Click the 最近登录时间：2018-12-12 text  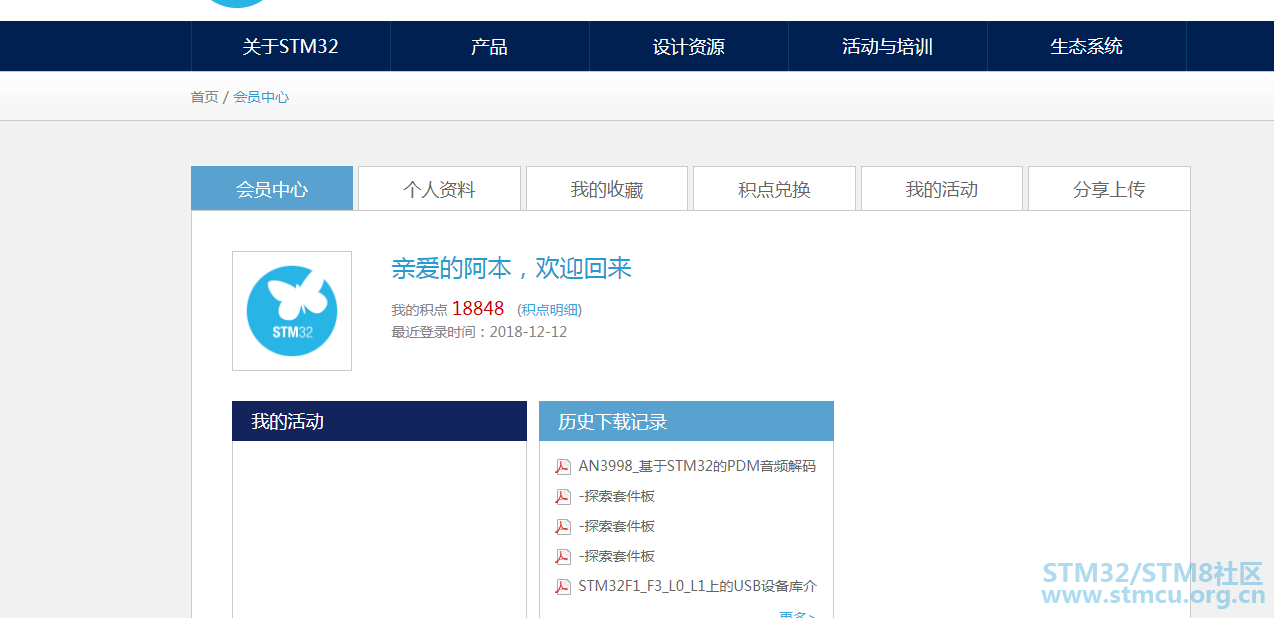coord(479,332)
